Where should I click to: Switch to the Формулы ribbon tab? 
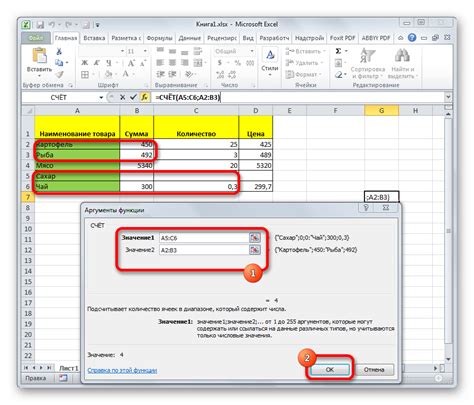[159, 38]
